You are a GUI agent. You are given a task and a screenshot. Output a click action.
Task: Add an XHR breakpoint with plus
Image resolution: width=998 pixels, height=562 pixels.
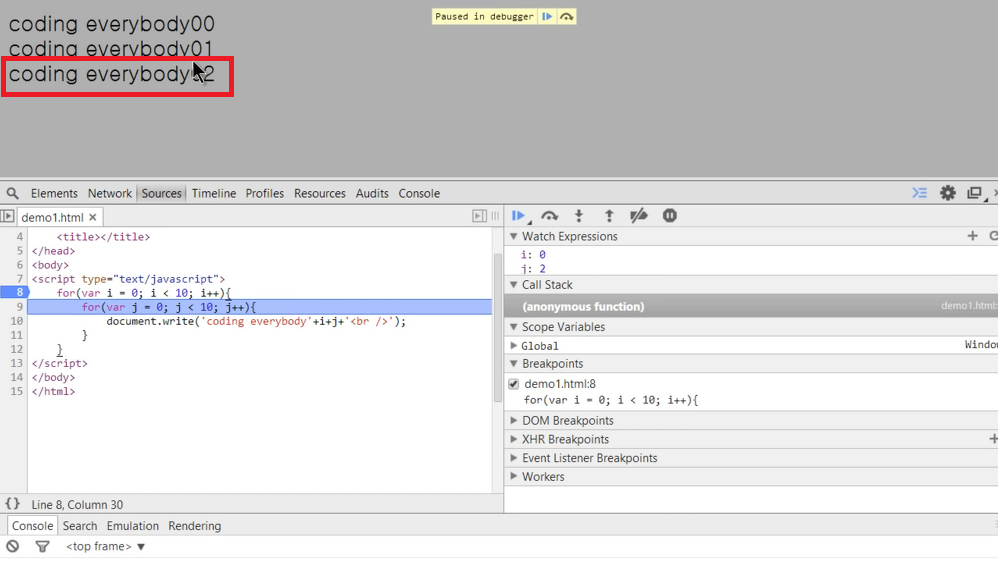[993, 439]
